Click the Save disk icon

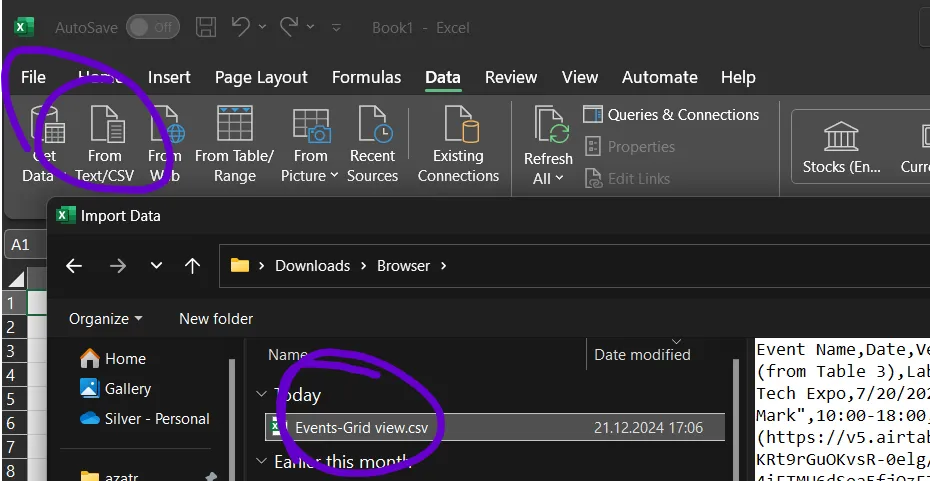206,27
